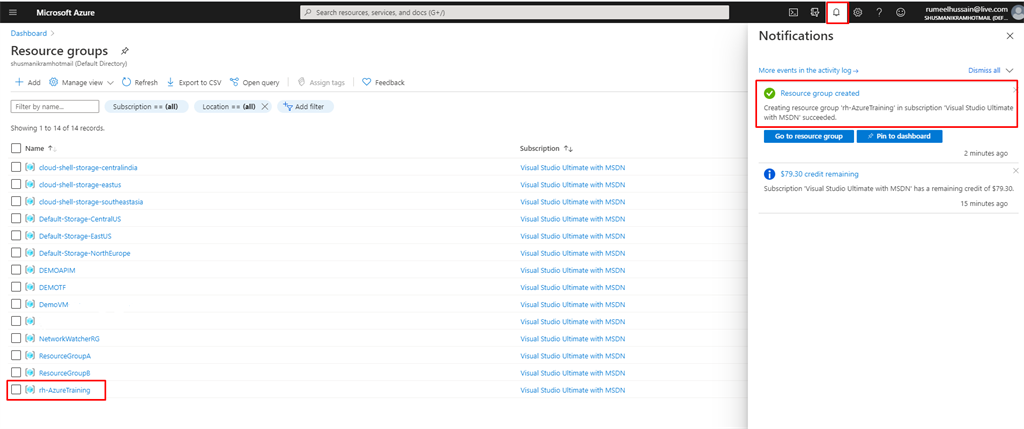Check the rh-AzureTraining row checkbox
The image size is (1024, 429).
point(16,390)
